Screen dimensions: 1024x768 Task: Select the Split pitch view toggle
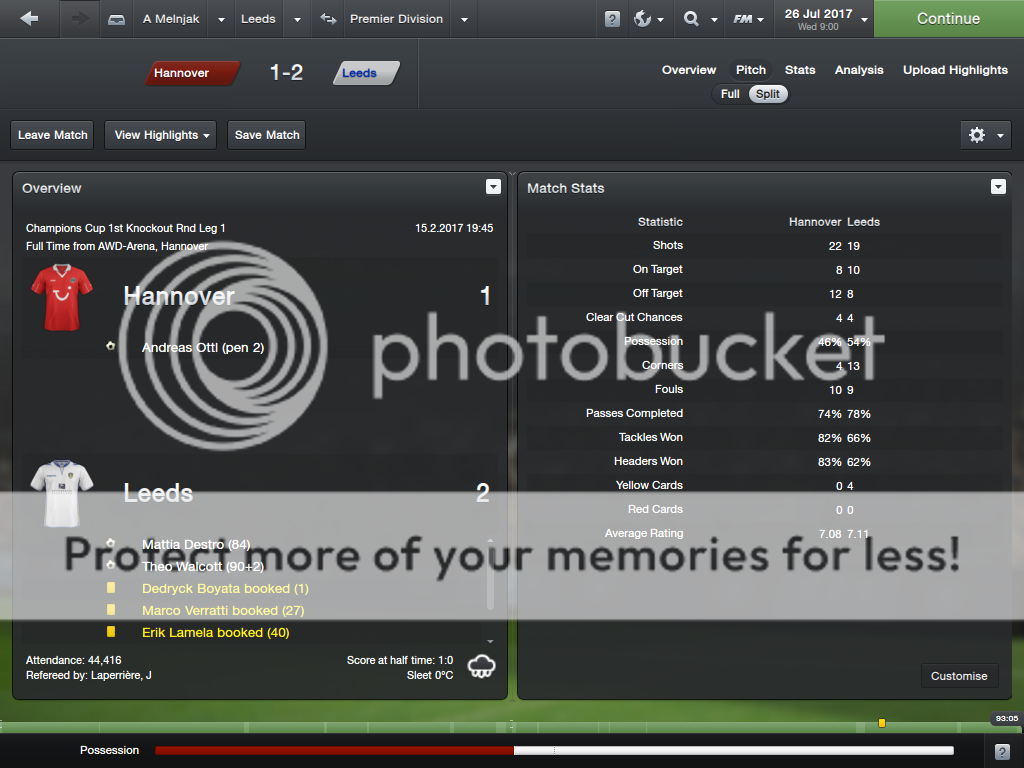768,94
